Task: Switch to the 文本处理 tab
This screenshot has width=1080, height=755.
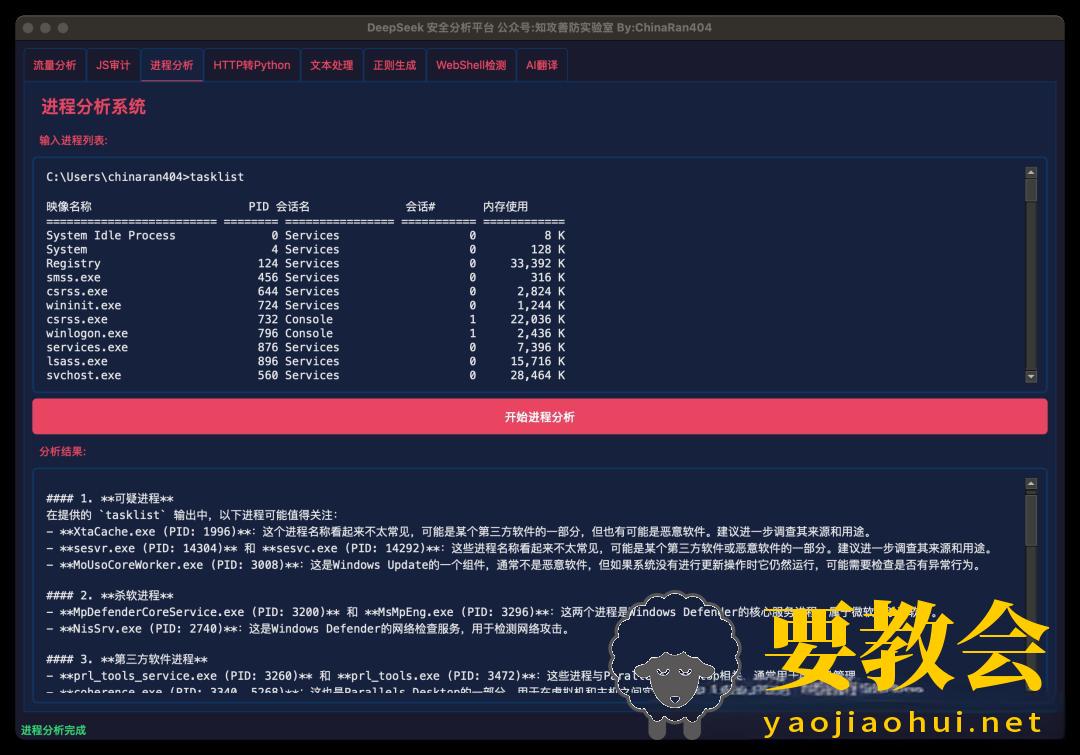Action: tap(331, 65)
